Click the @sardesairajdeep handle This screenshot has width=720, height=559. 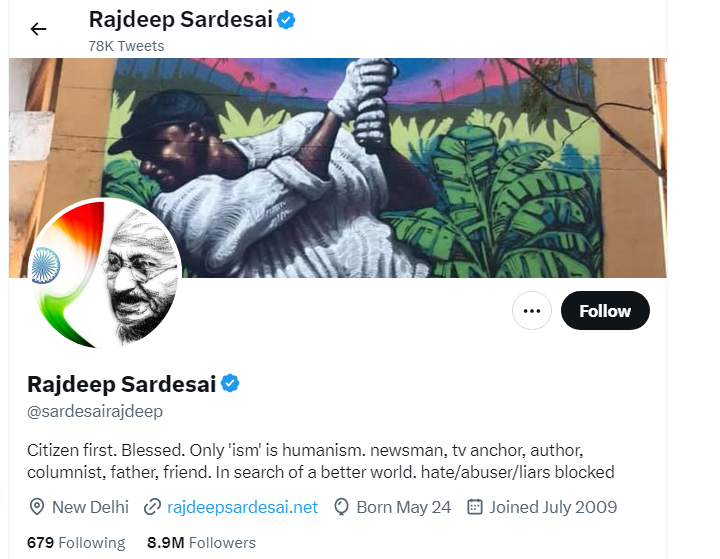click(x=95, y=411)
